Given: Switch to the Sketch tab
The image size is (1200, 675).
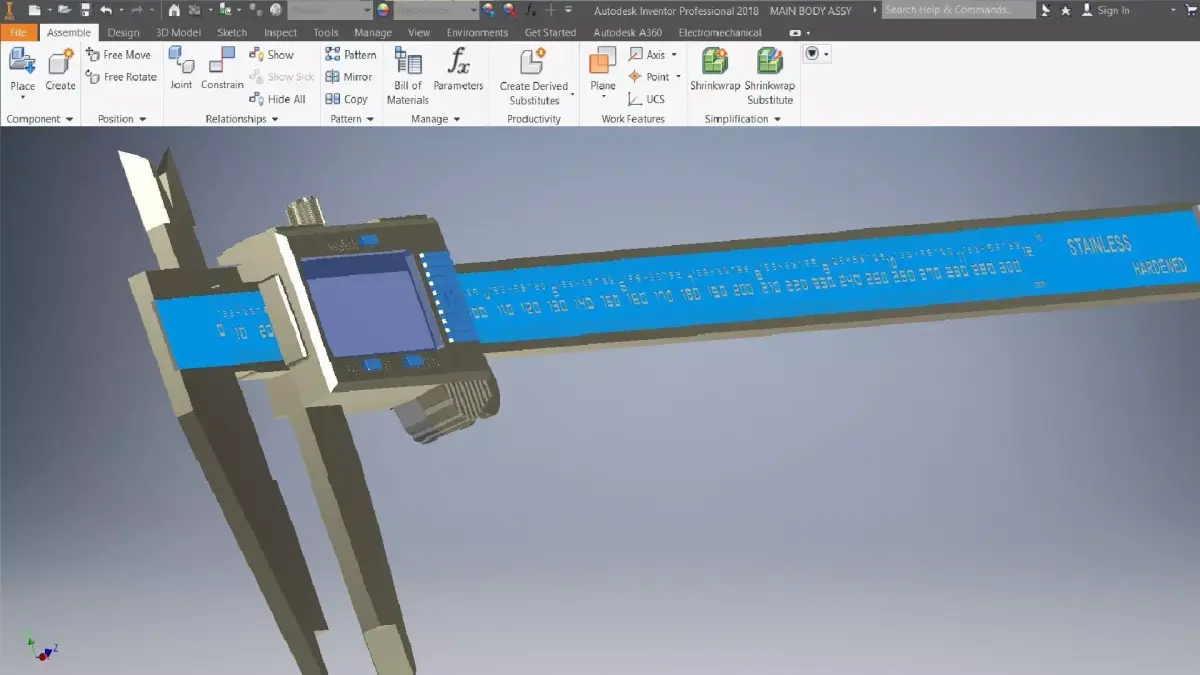Looking at the screenshot, I should click(232, 32).
